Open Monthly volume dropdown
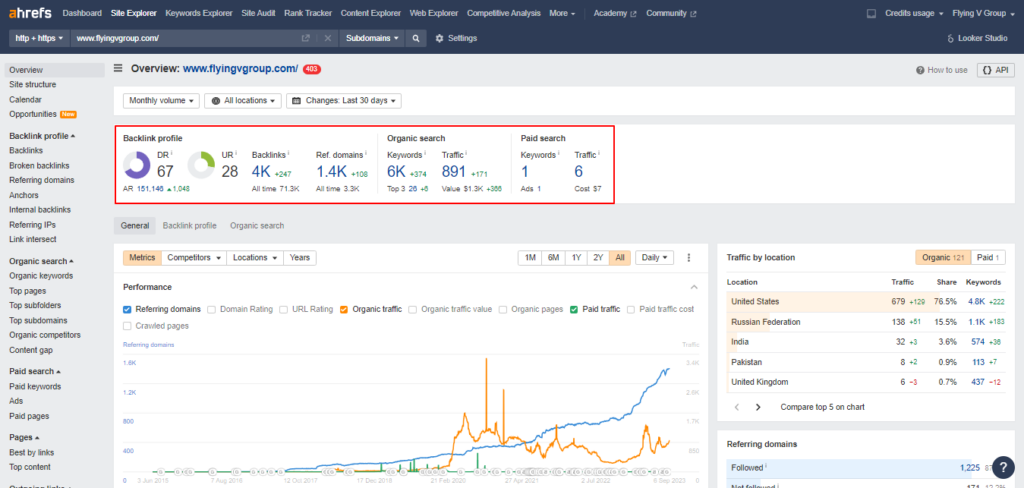The height and width of the screenshot is (488, 1024). point(161,101)
